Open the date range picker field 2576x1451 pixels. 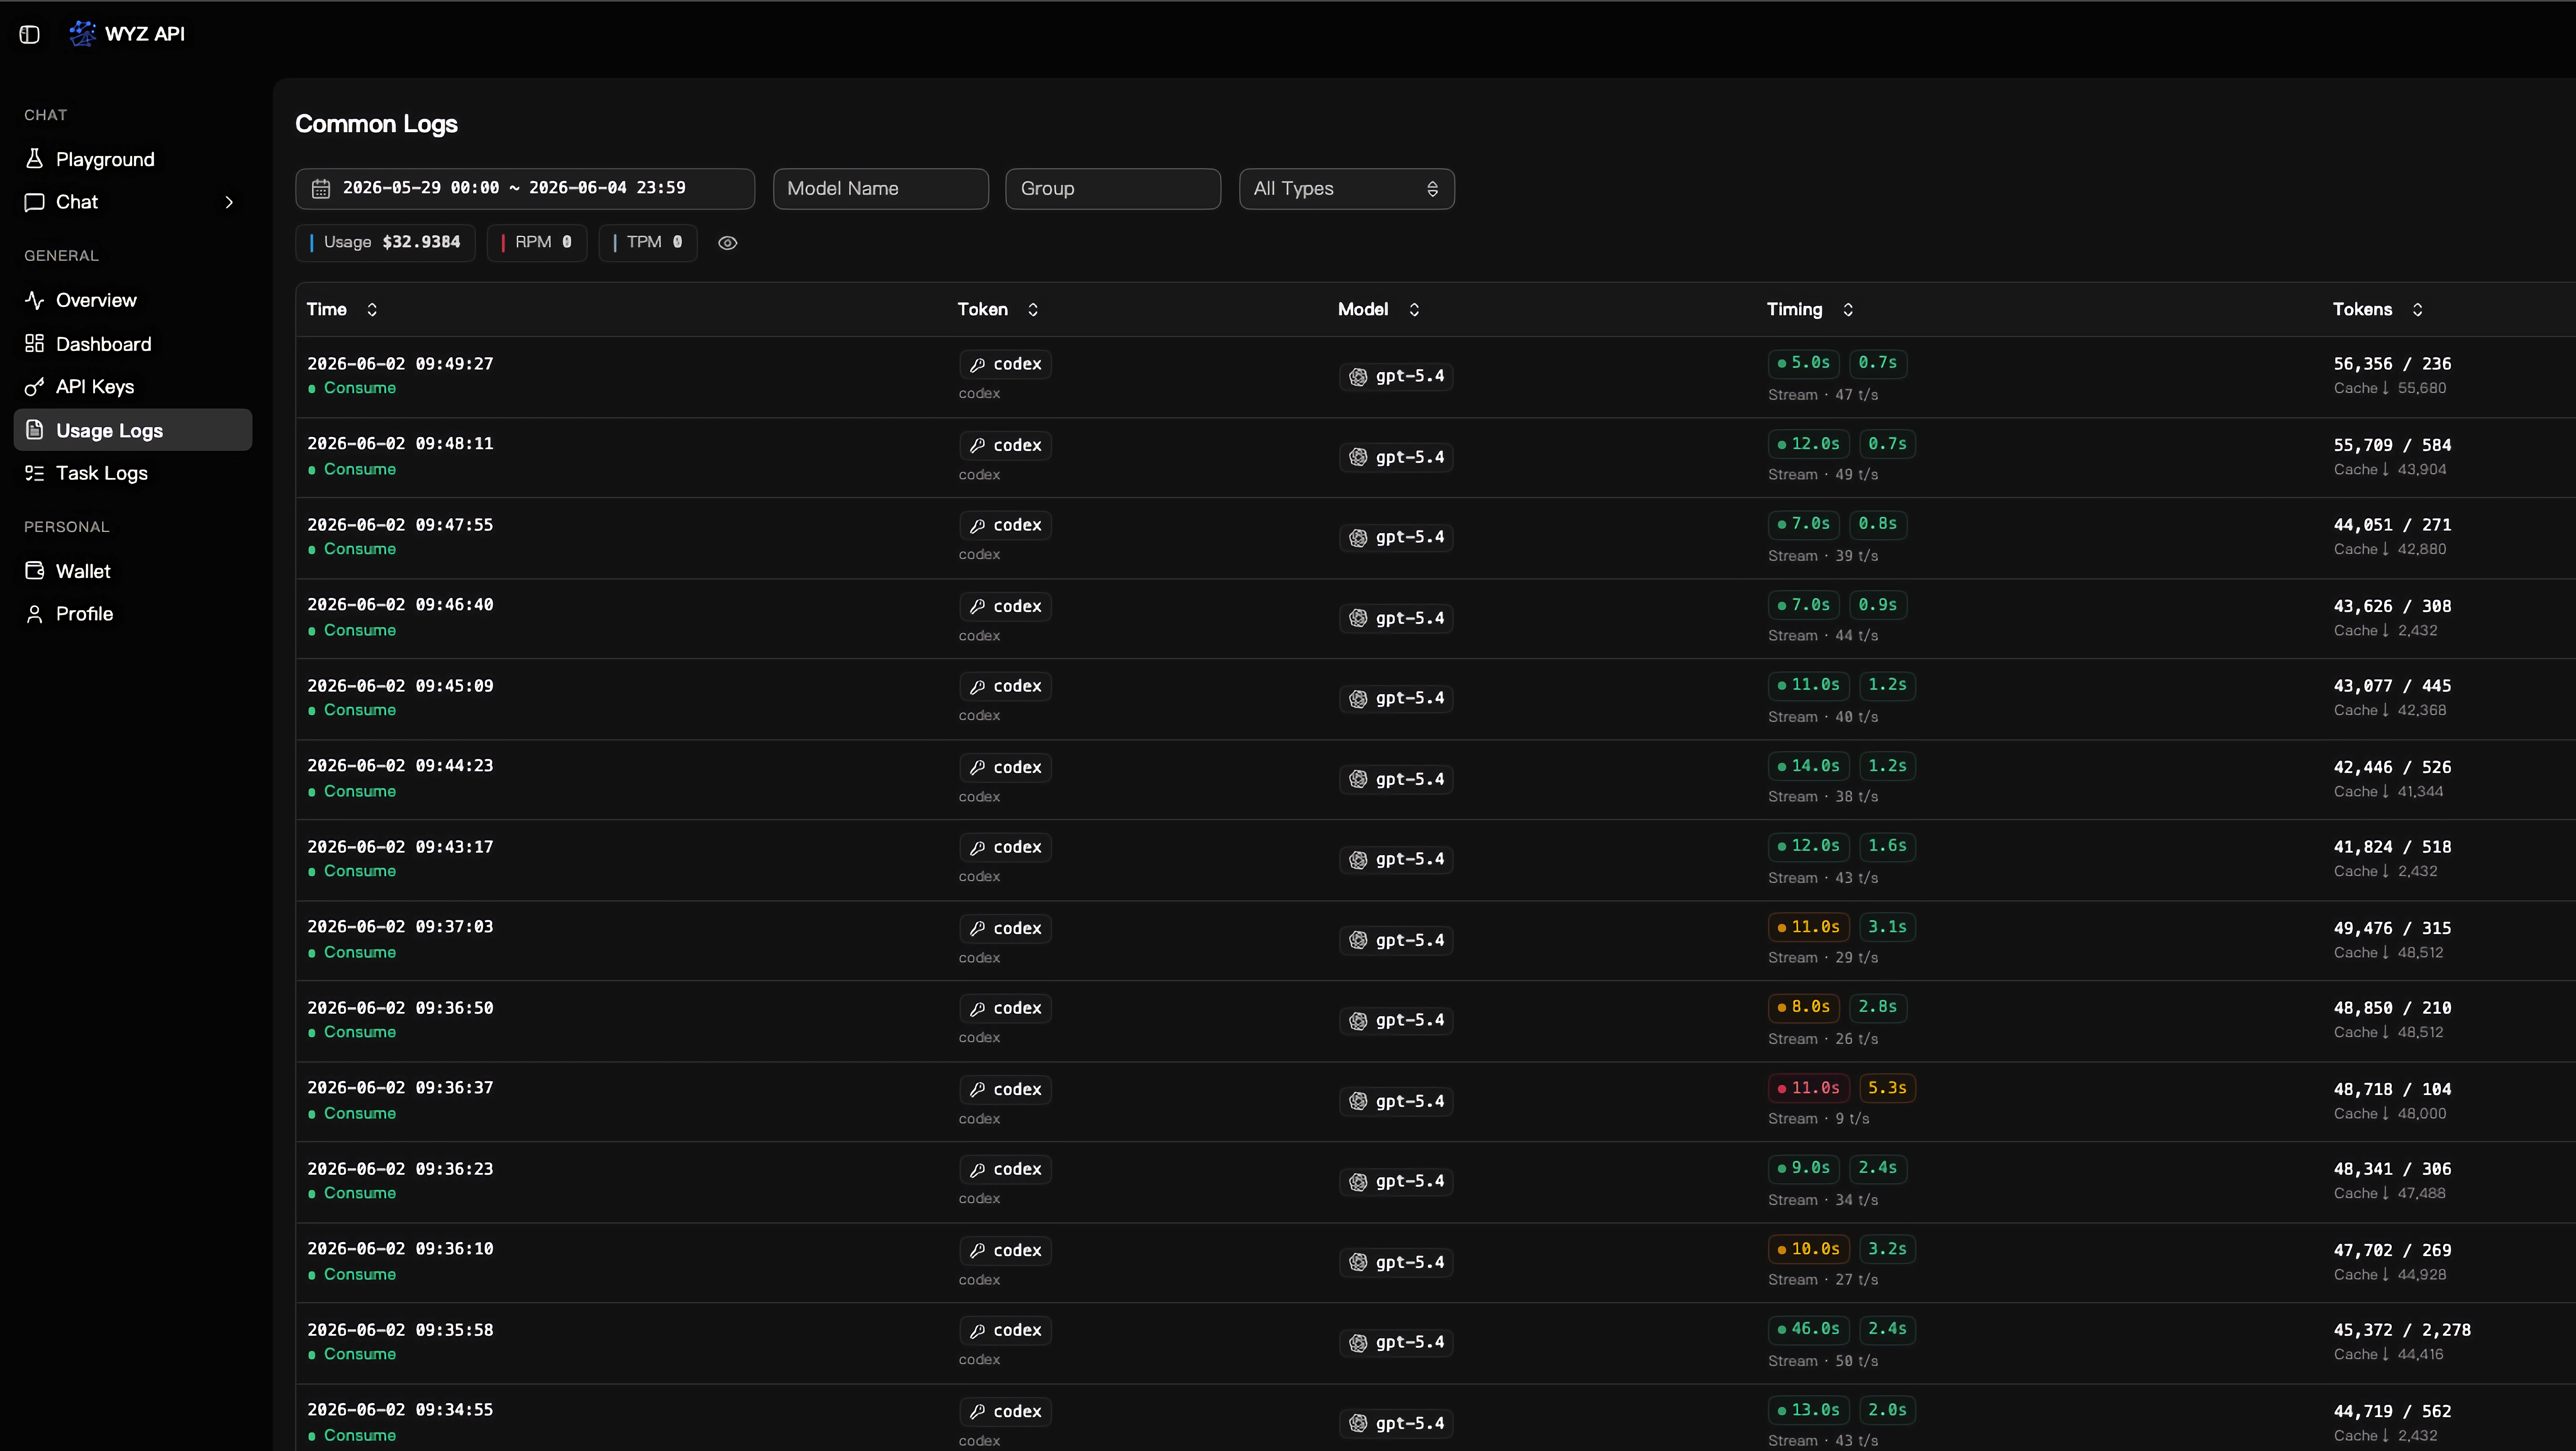(x=525, y=188)
